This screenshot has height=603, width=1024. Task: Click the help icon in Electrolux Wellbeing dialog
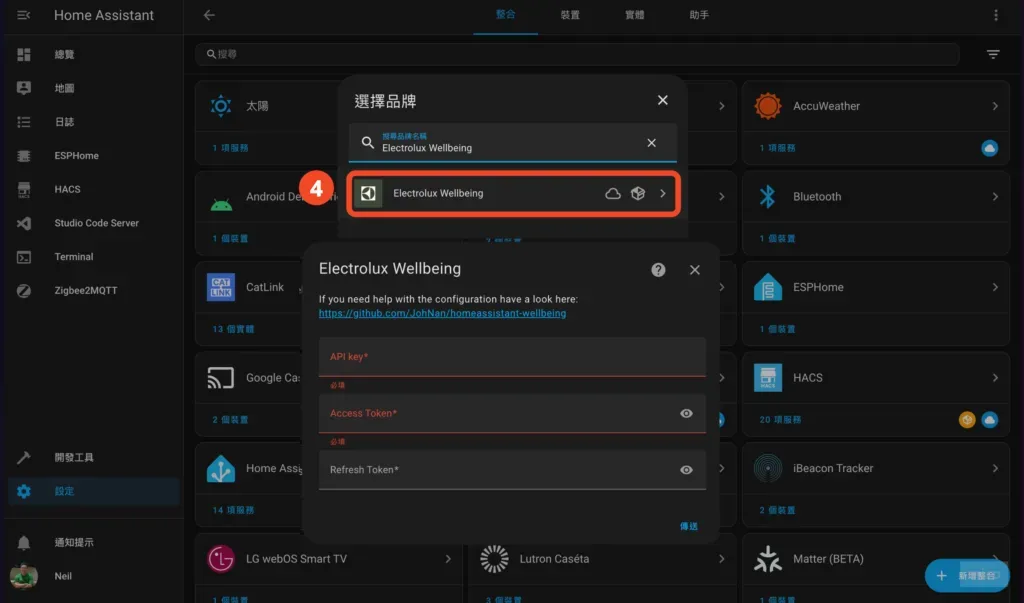point(658,269)
